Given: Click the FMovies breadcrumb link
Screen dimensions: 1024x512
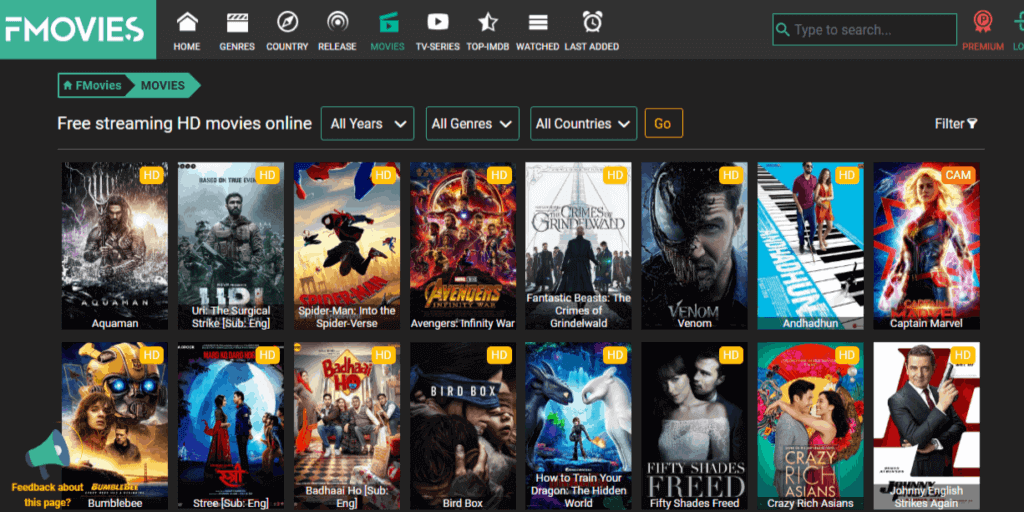Looking at the screenshot, I should pyautogui.click(x=92, y=86).
